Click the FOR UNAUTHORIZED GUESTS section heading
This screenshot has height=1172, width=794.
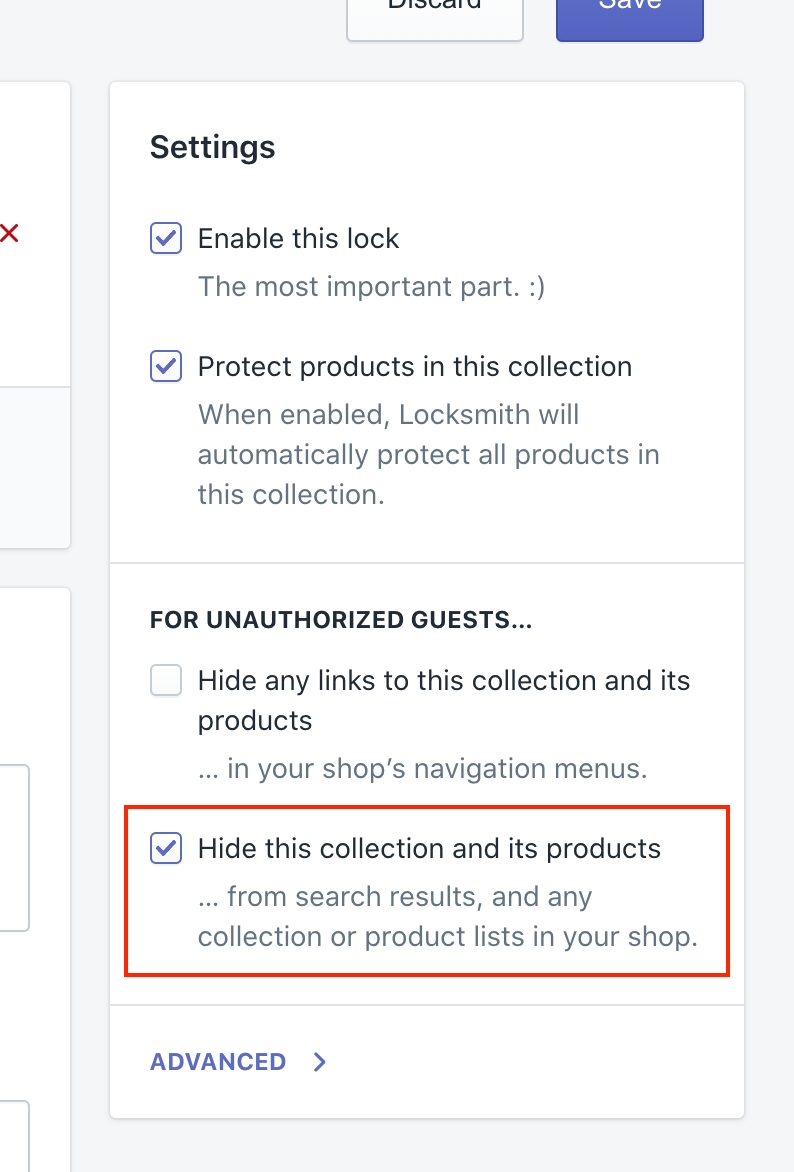tap(340, 621)
